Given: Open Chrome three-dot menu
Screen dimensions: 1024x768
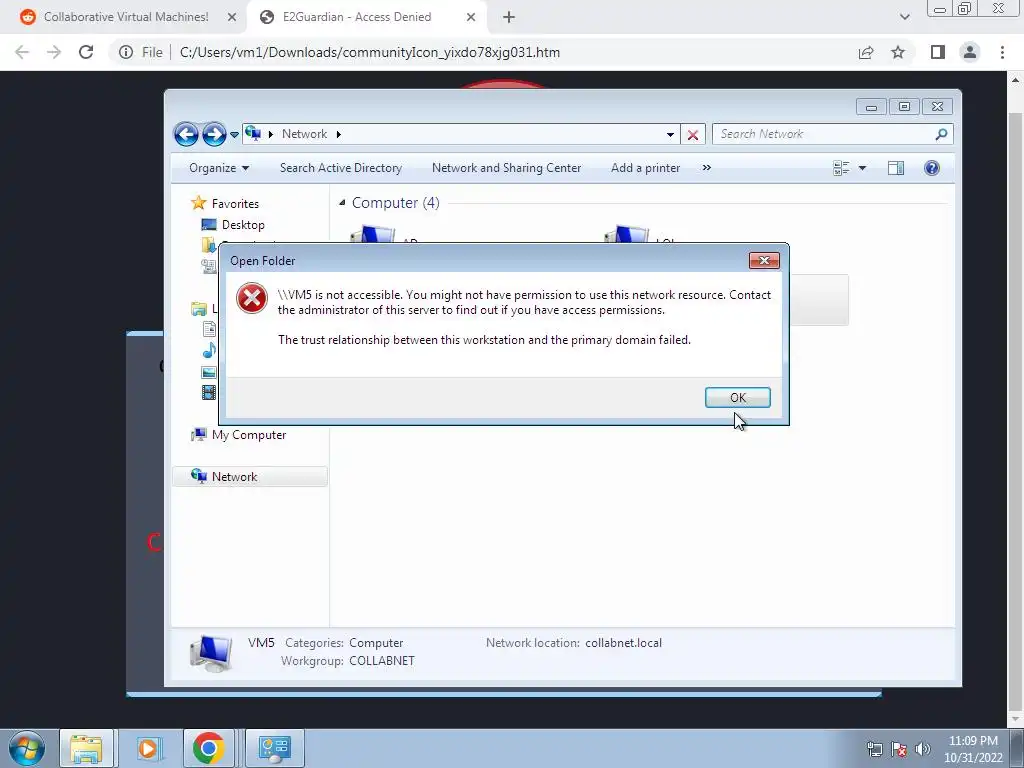Looking at the screenshot, I should click(1002, 52).
